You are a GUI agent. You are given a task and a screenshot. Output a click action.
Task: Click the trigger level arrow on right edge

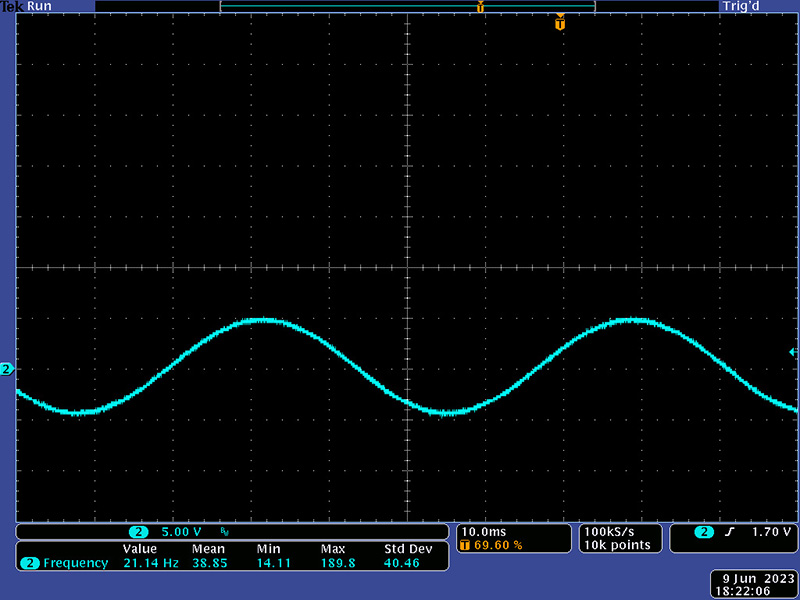coord(793,352)
